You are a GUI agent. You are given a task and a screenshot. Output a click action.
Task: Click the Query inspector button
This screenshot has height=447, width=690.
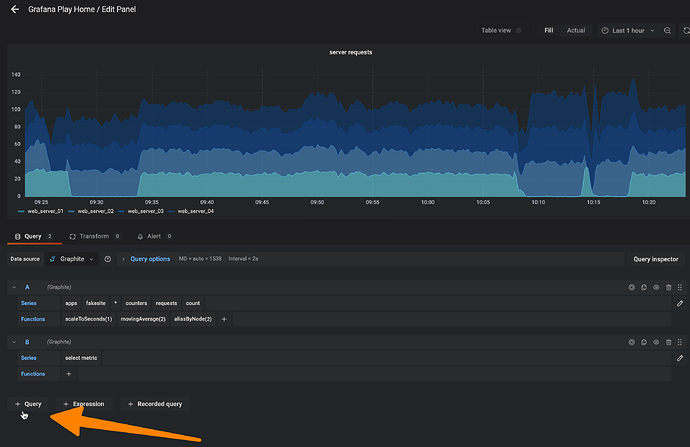[656, 259]
